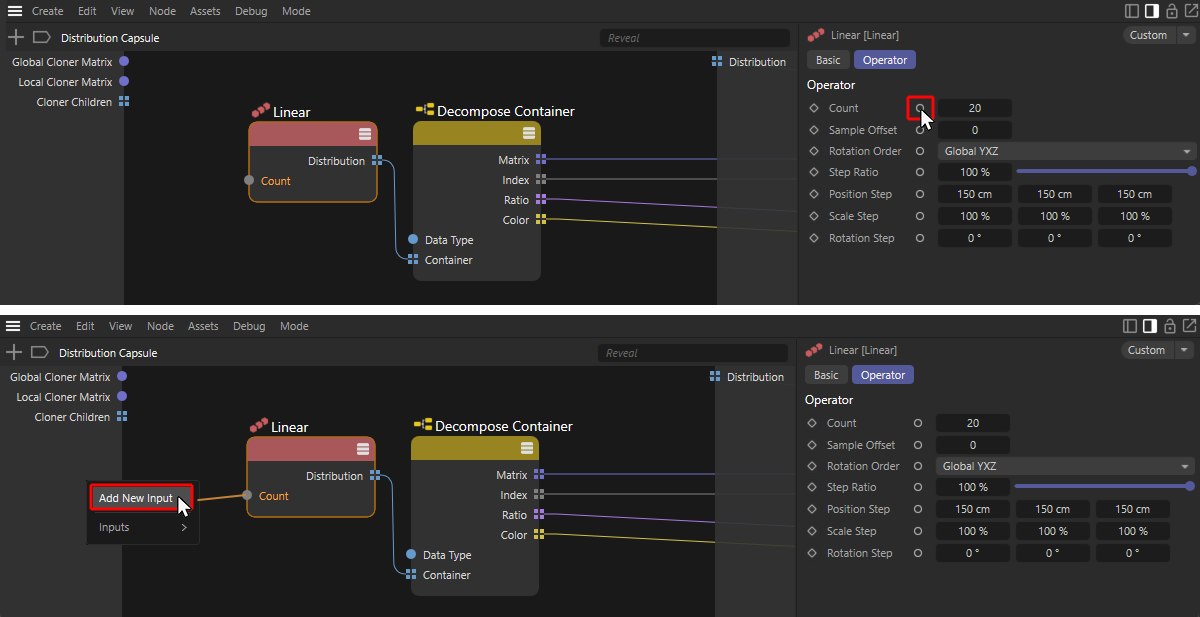Open the Rotation Order dropdown in the top panel

pos(1067,151)
